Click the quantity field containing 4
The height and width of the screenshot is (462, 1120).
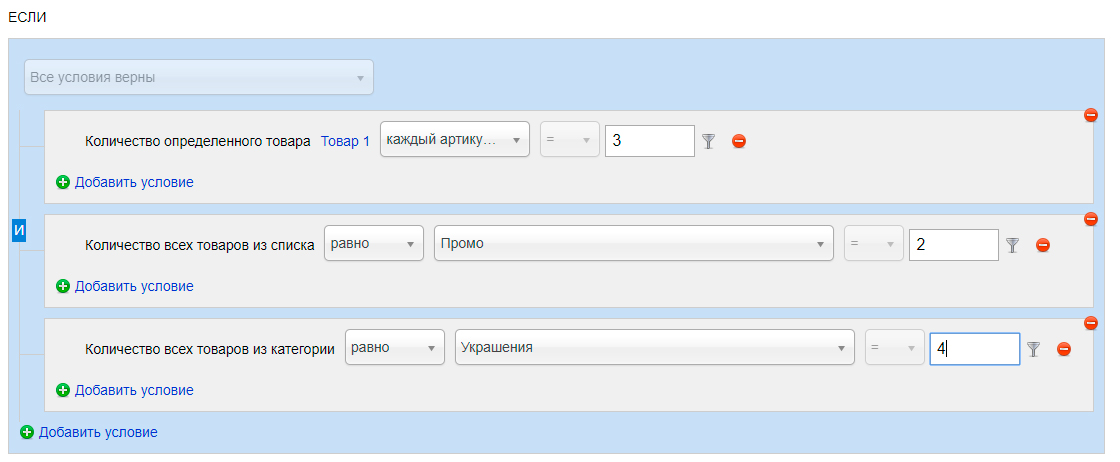click(x=974, y=349)
